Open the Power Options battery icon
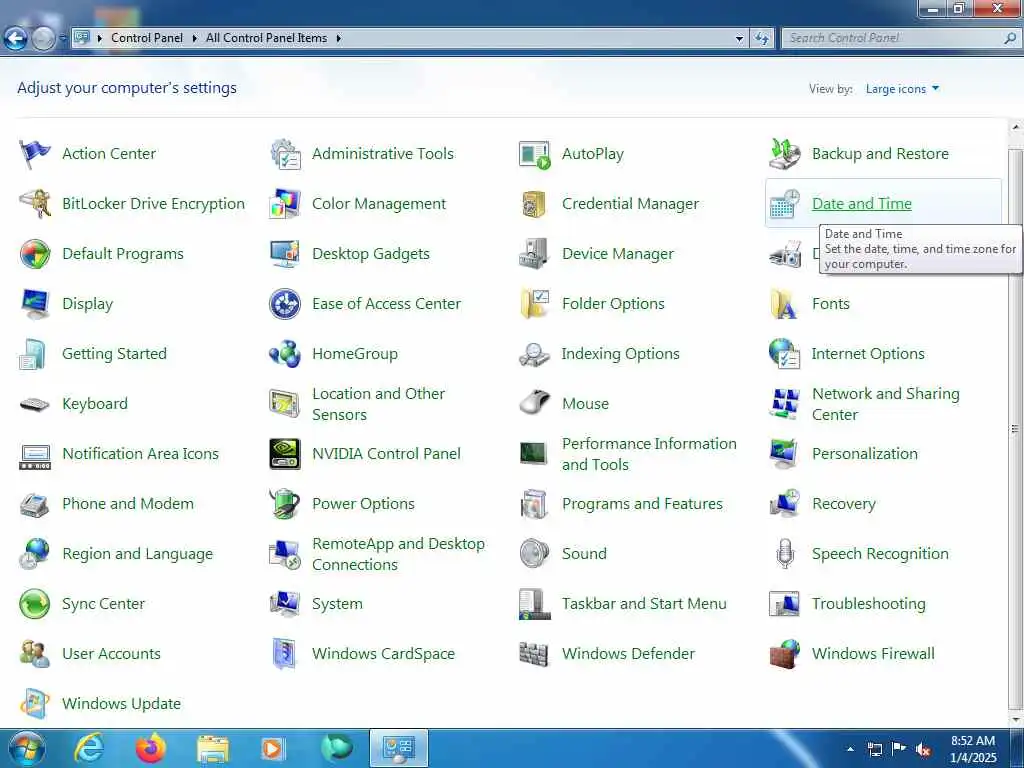Image resolution: width=1024 pixels, height=768 pixels. (285, 504)
